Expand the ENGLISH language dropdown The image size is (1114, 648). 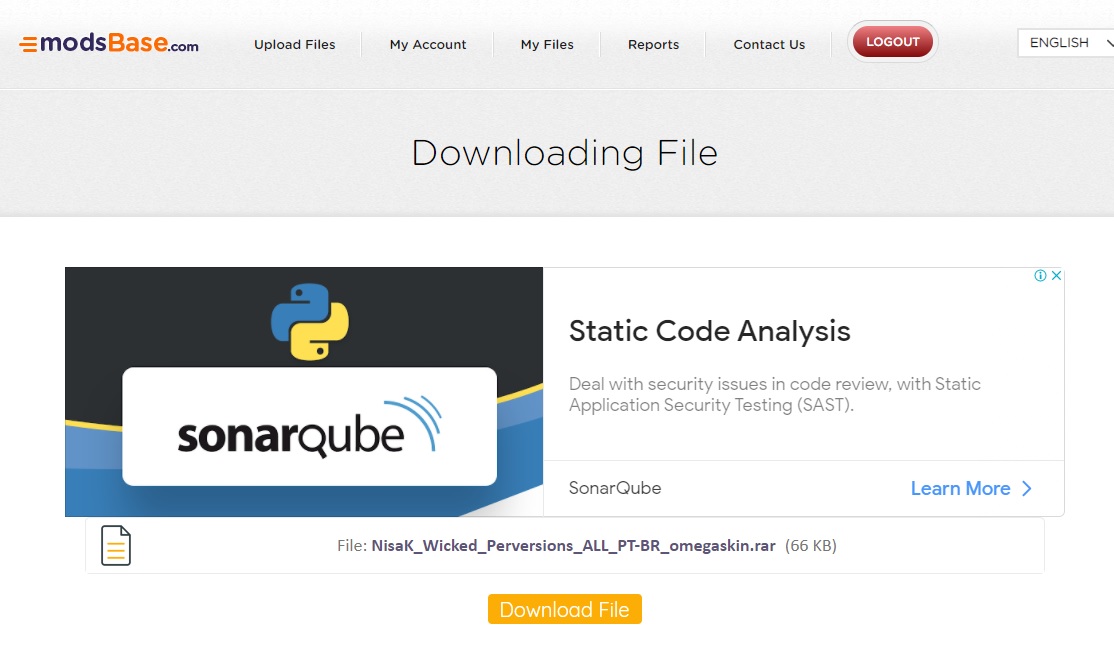1066,43
